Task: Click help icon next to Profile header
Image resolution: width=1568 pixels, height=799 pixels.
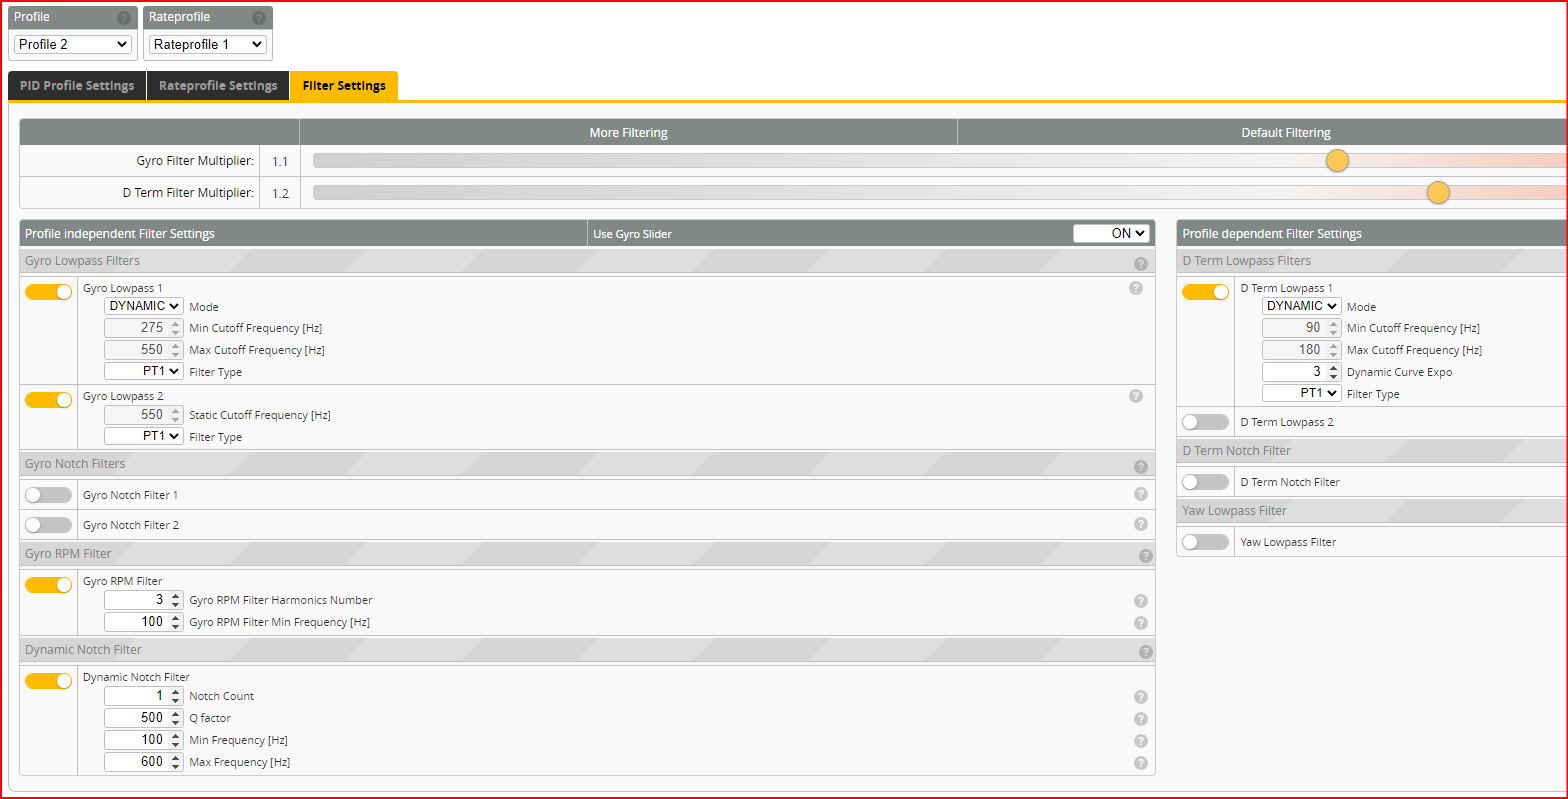Action: point(123,18)
